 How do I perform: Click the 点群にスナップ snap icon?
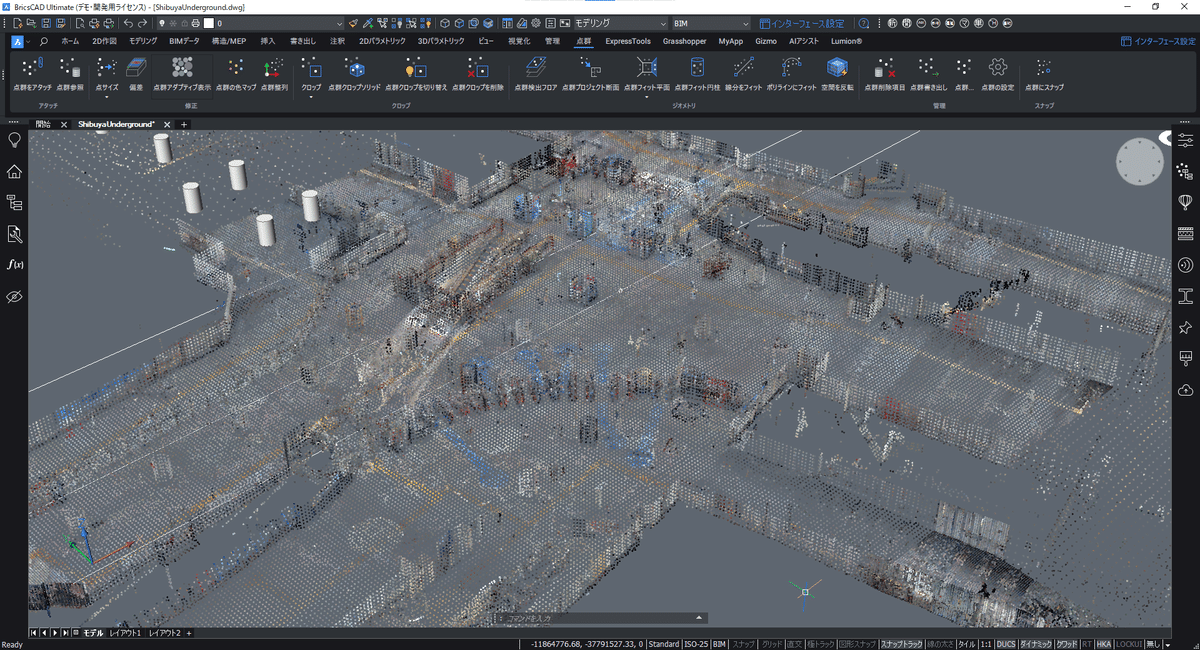(x=1044, y=68)
